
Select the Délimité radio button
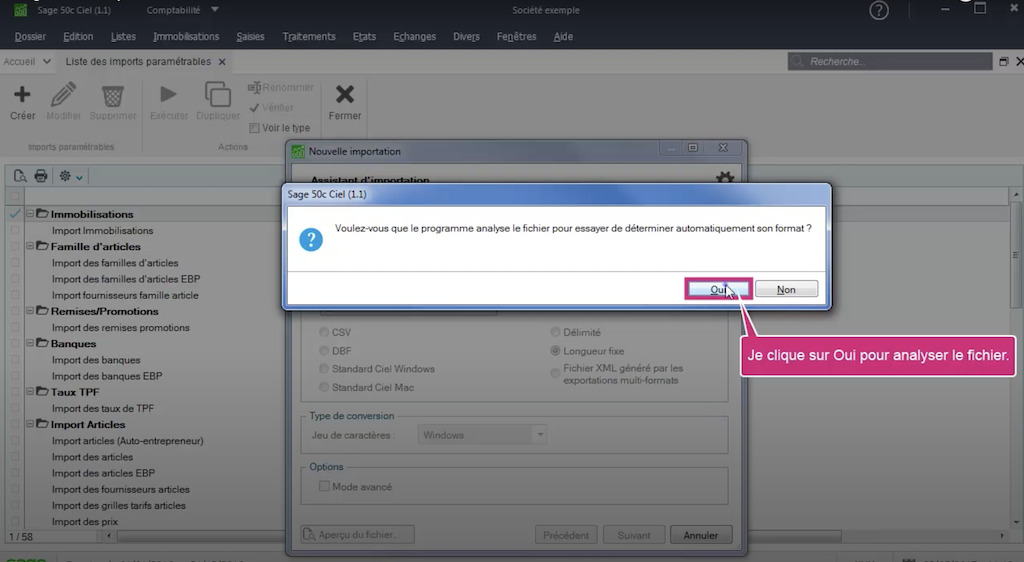[x=555, y=332]
